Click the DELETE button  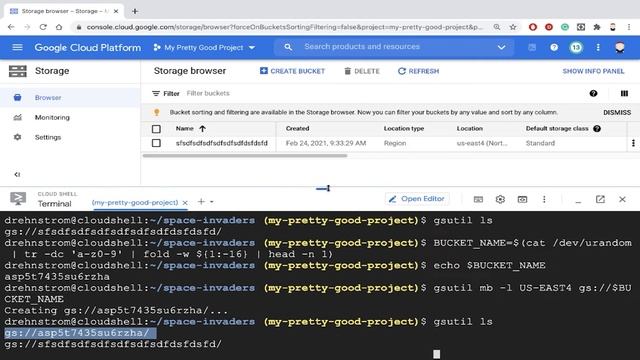(362, 71)
